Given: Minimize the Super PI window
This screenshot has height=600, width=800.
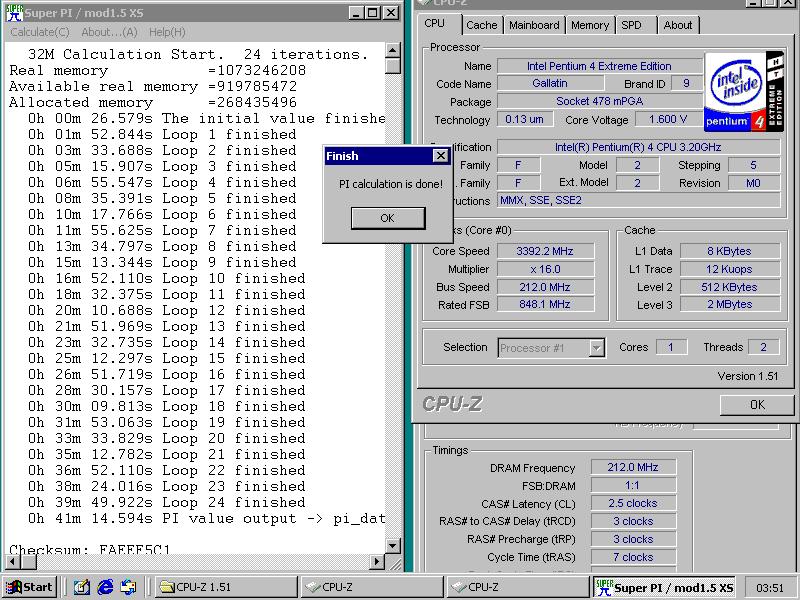Looking at the screenshot, I should tap(357, 13).
